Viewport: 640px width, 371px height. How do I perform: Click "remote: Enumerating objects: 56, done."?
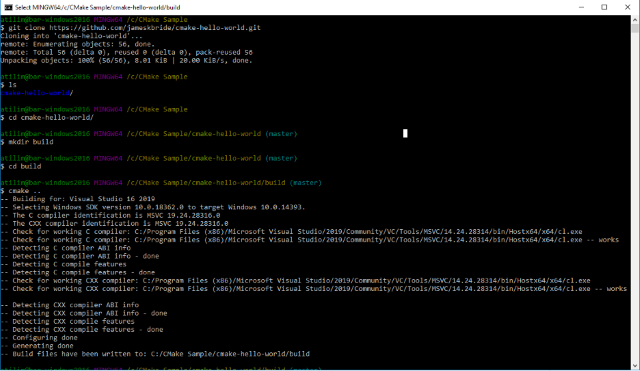point(78,44)
